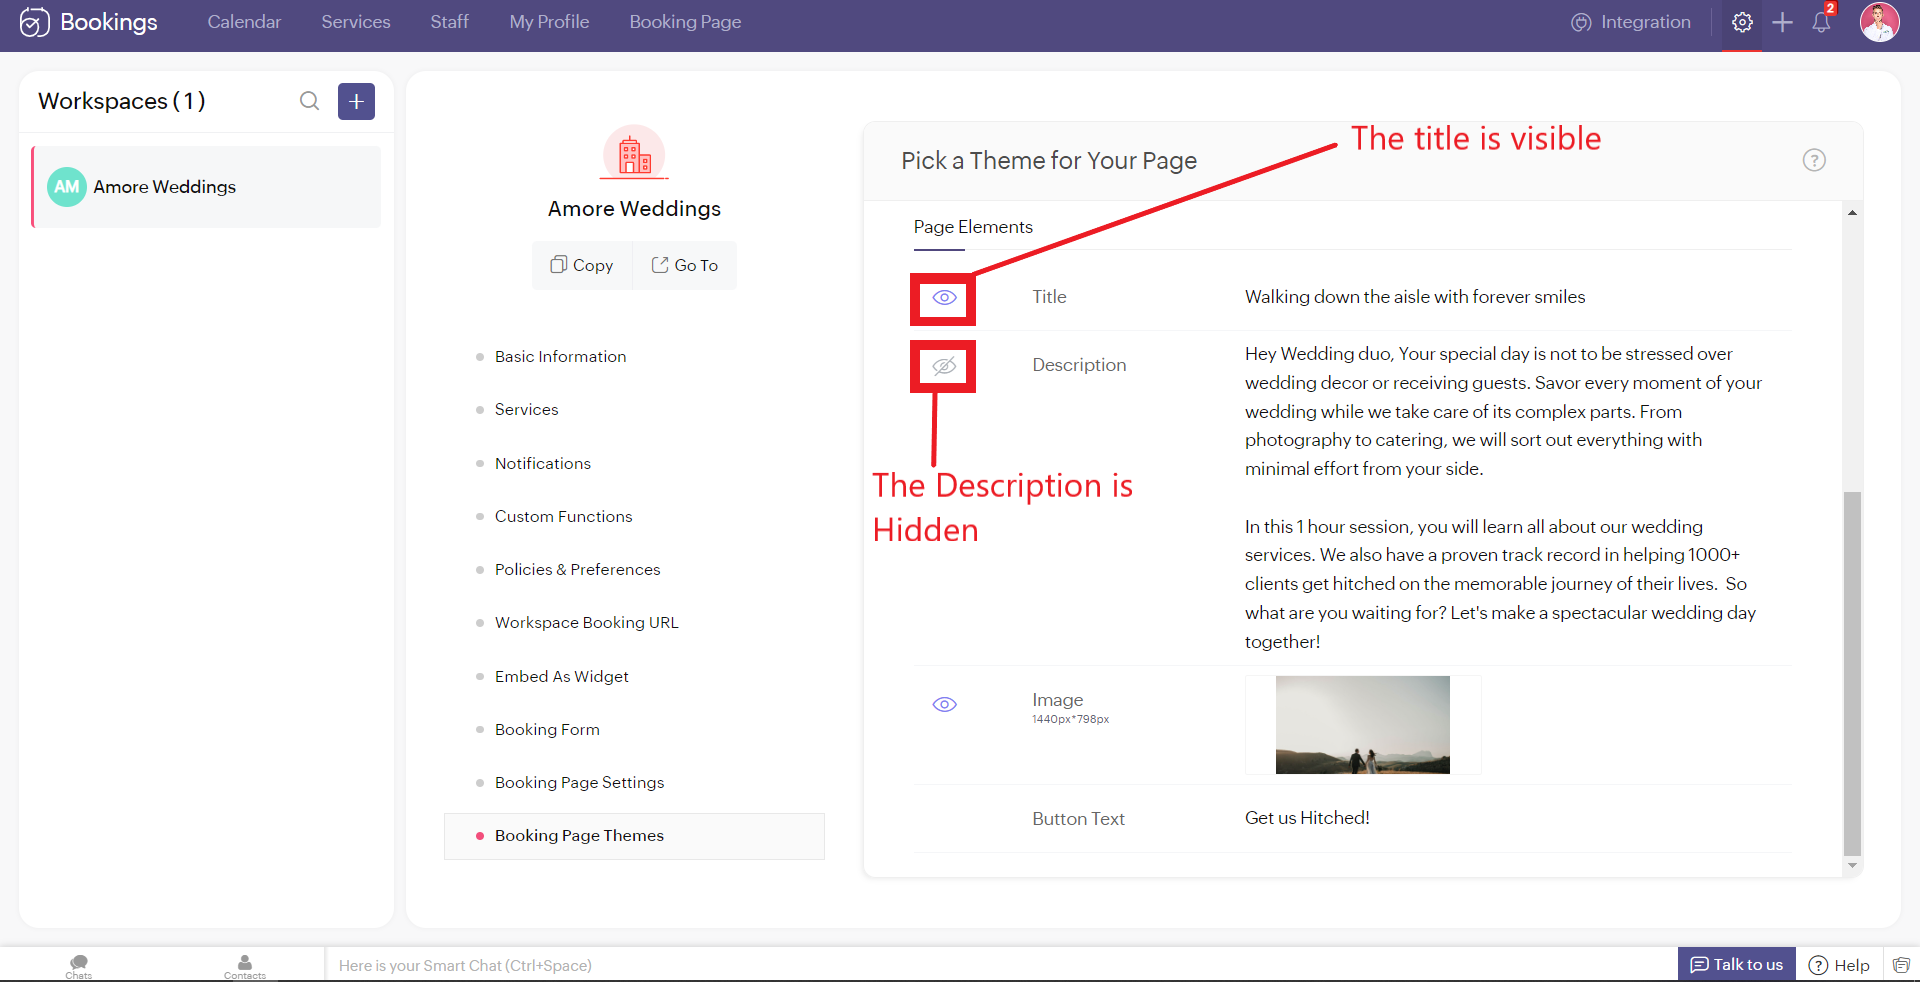The width and height of the screenshot is (1920, 982).
Task: Click the description paragraph starting 'Hey Wedding duo'
Action: pos(1503,411)
